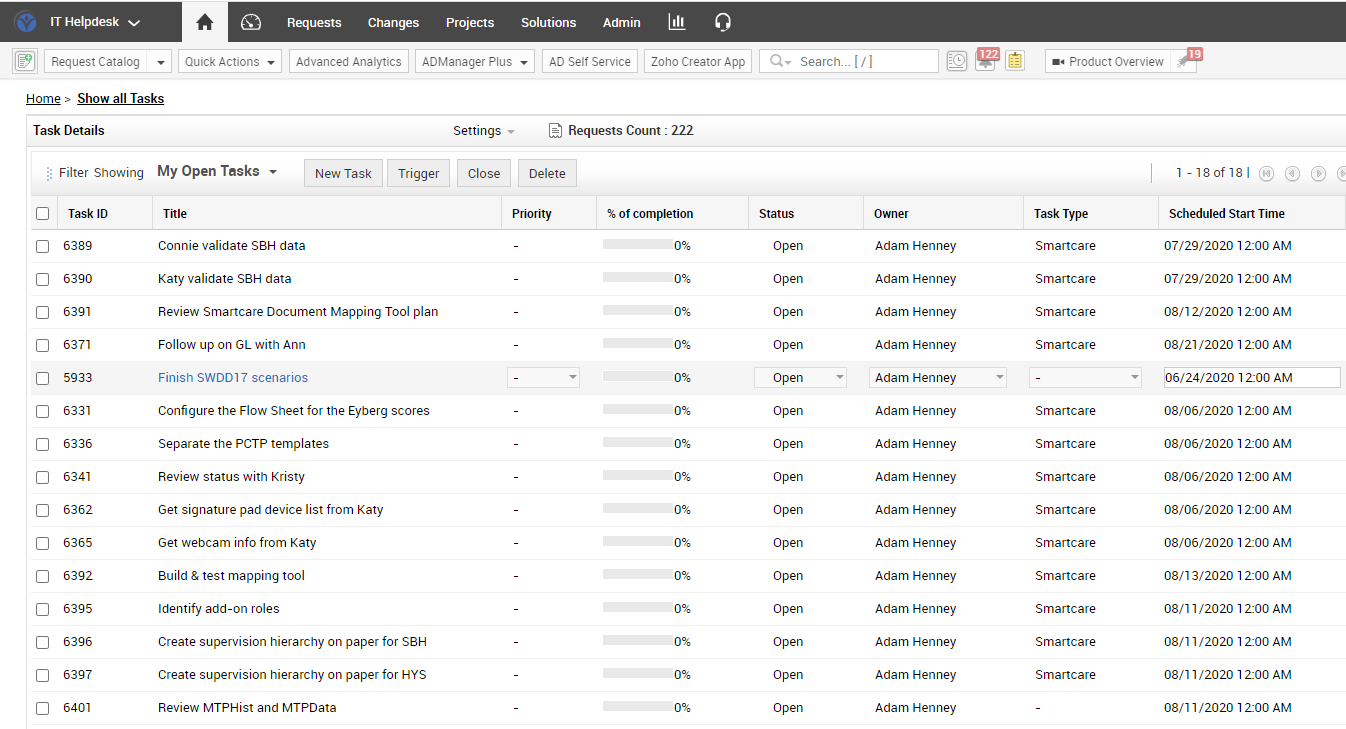Edit Scheduled Start Time field for 5933

click(x=1252, y=378)
